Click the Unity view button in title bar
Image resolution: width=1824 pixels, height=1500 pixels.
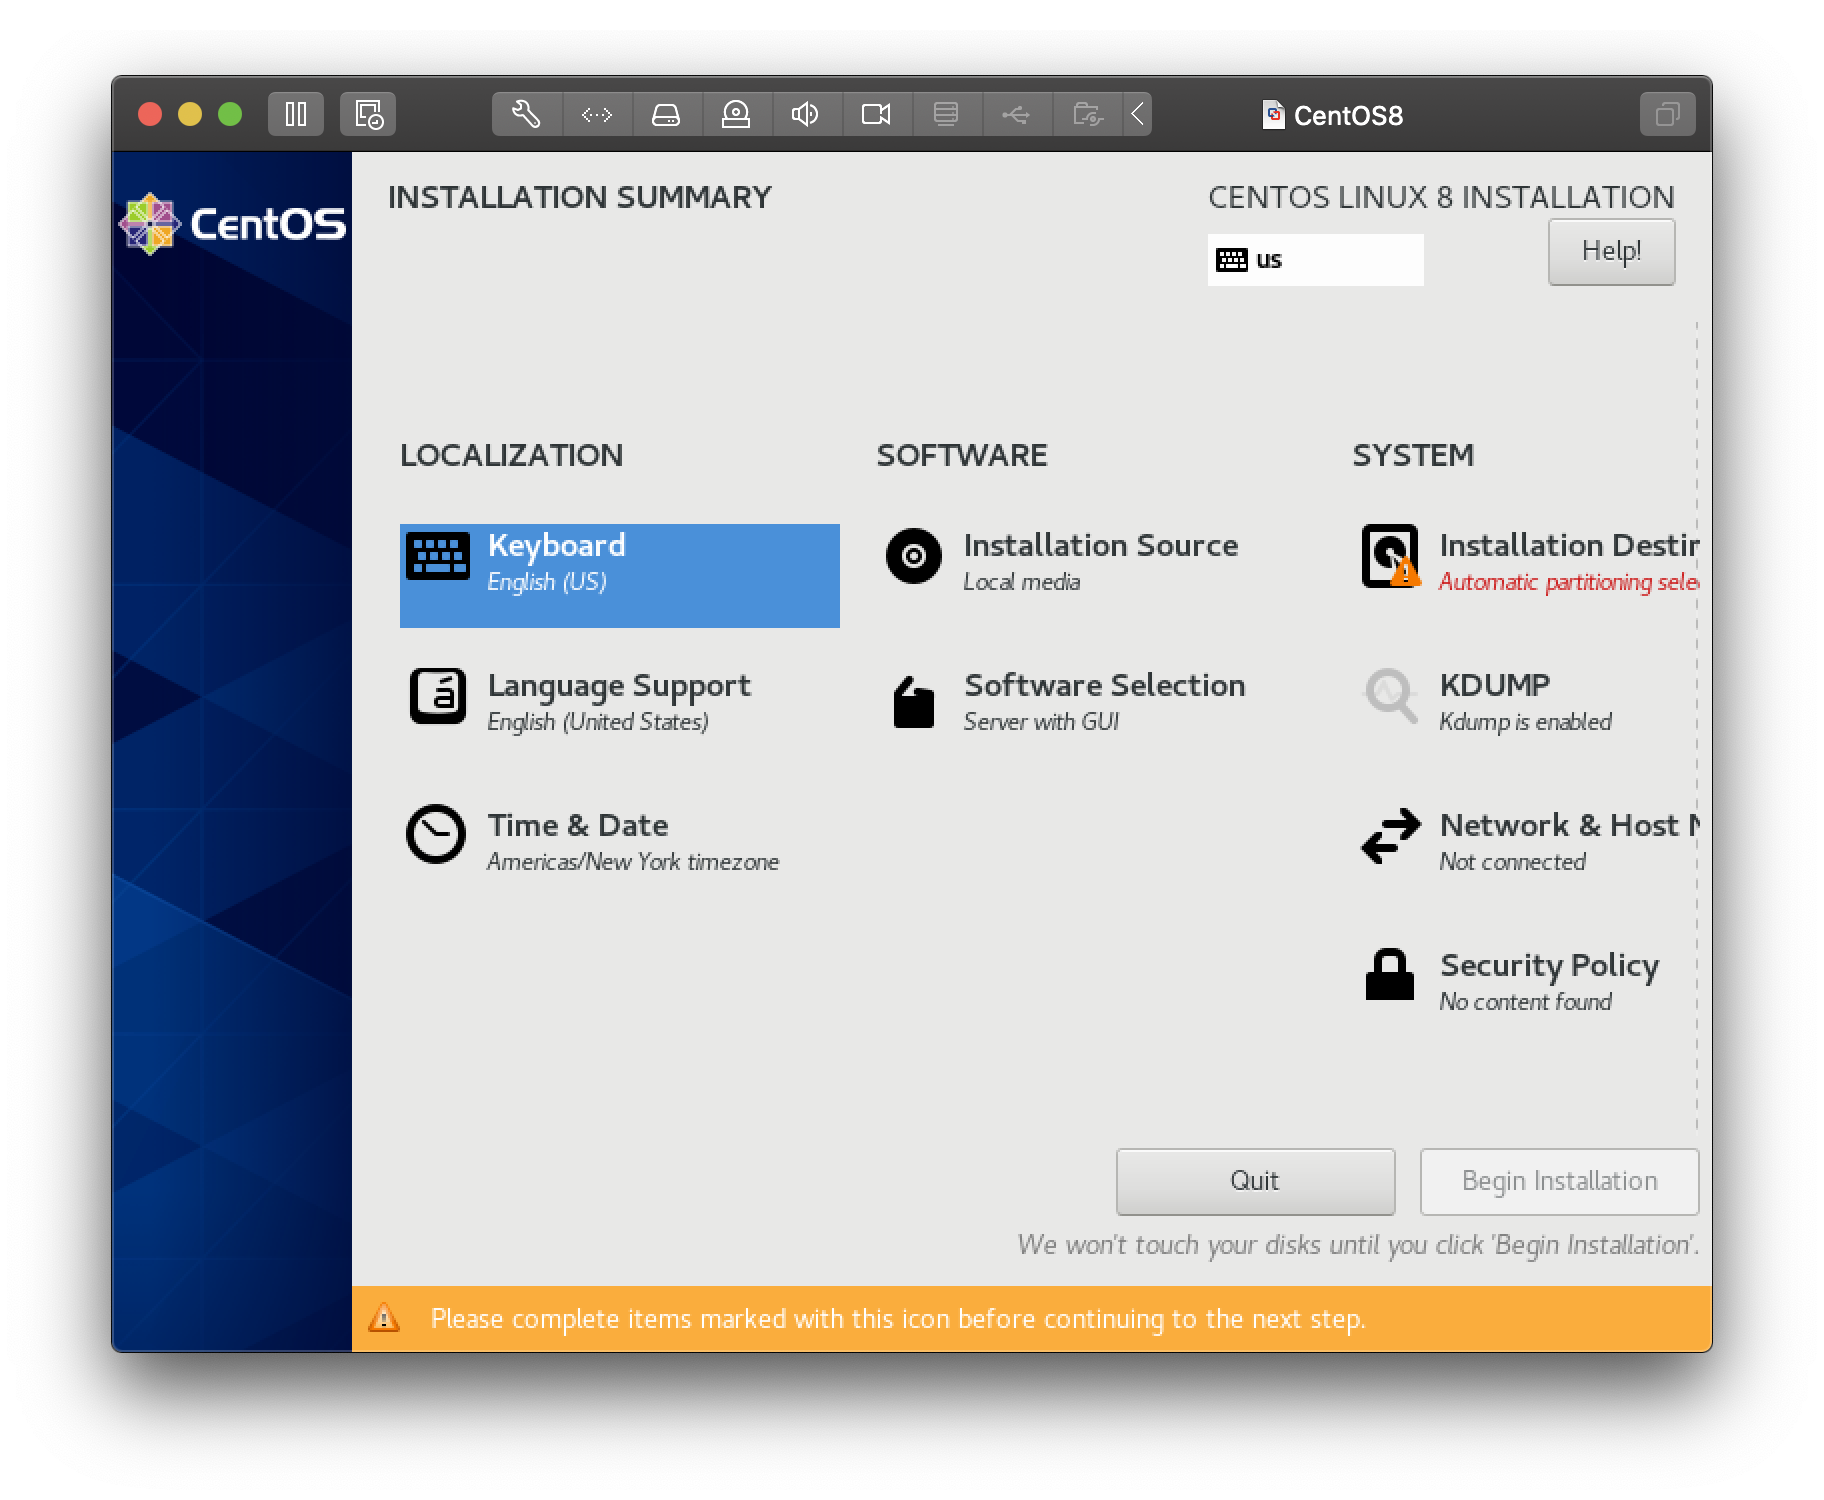(x=1667, y=114)
